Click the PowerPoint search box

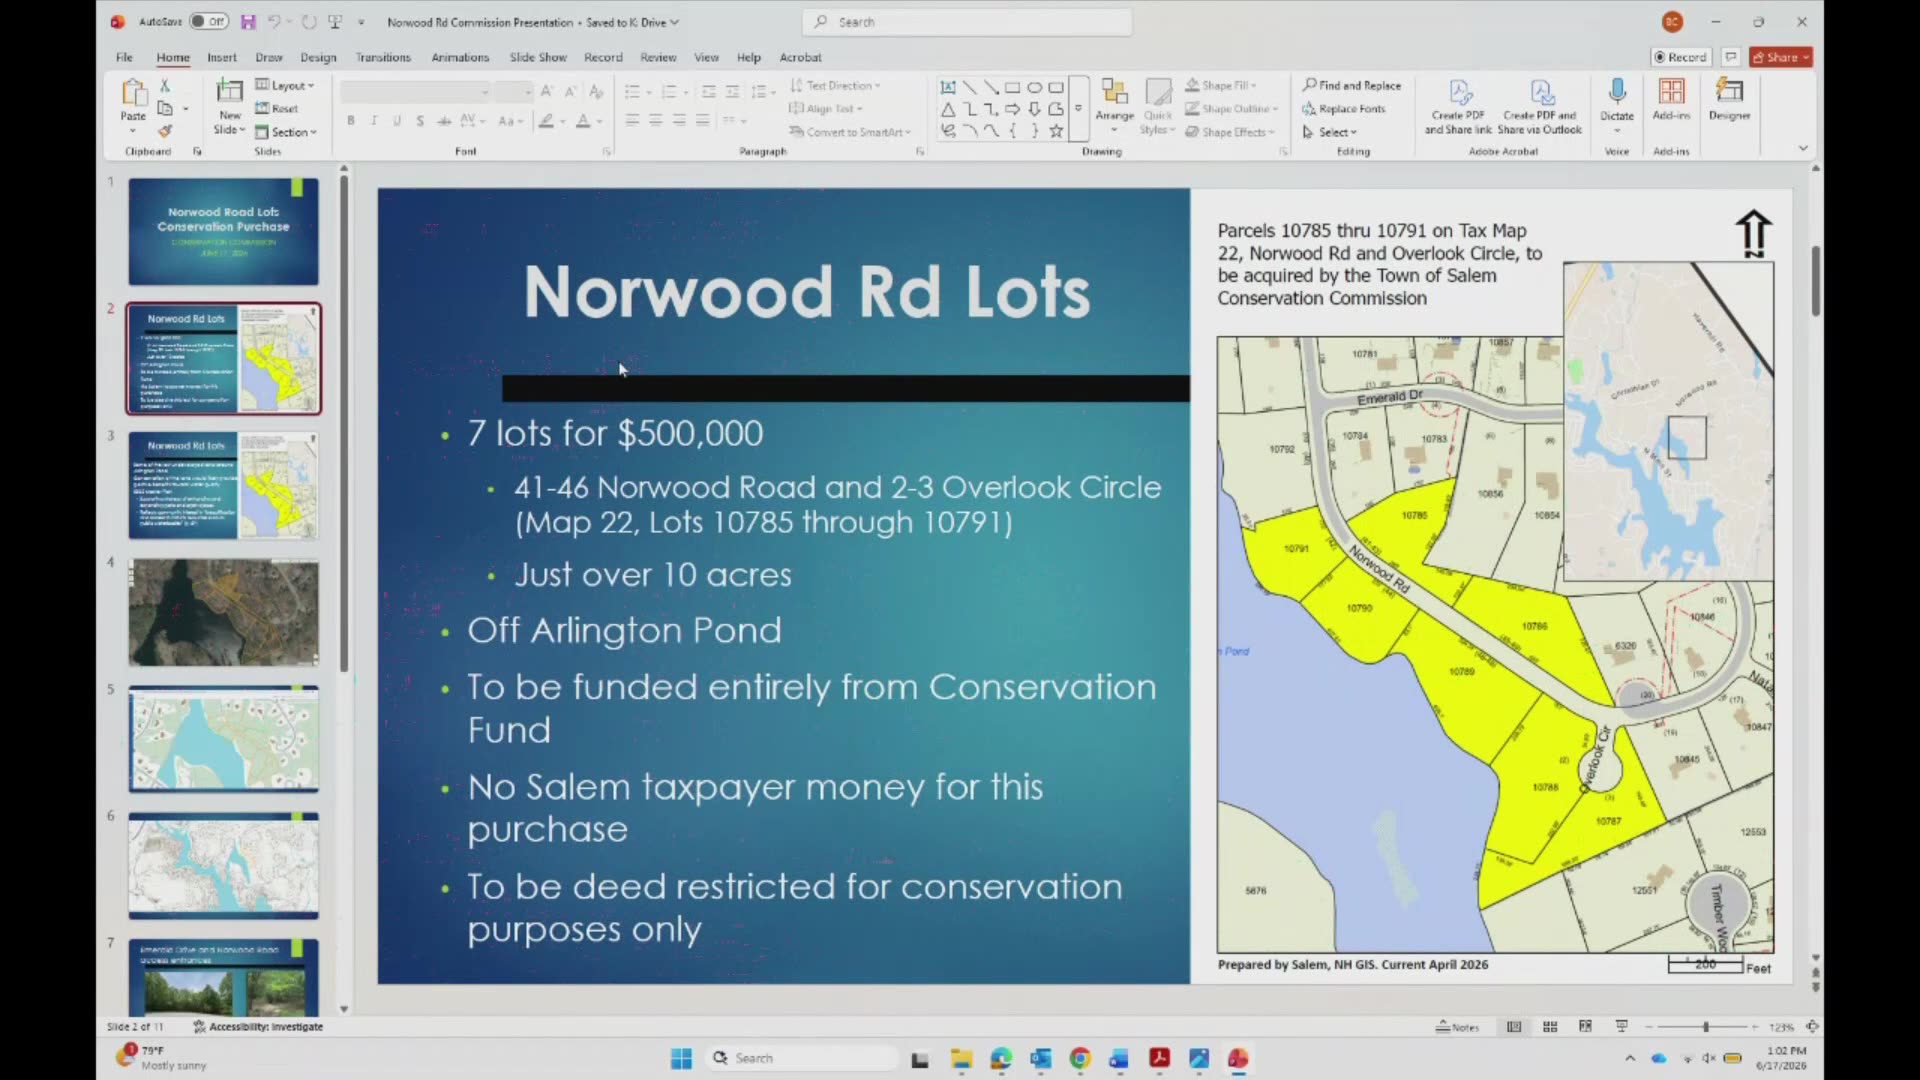(967, 22)
